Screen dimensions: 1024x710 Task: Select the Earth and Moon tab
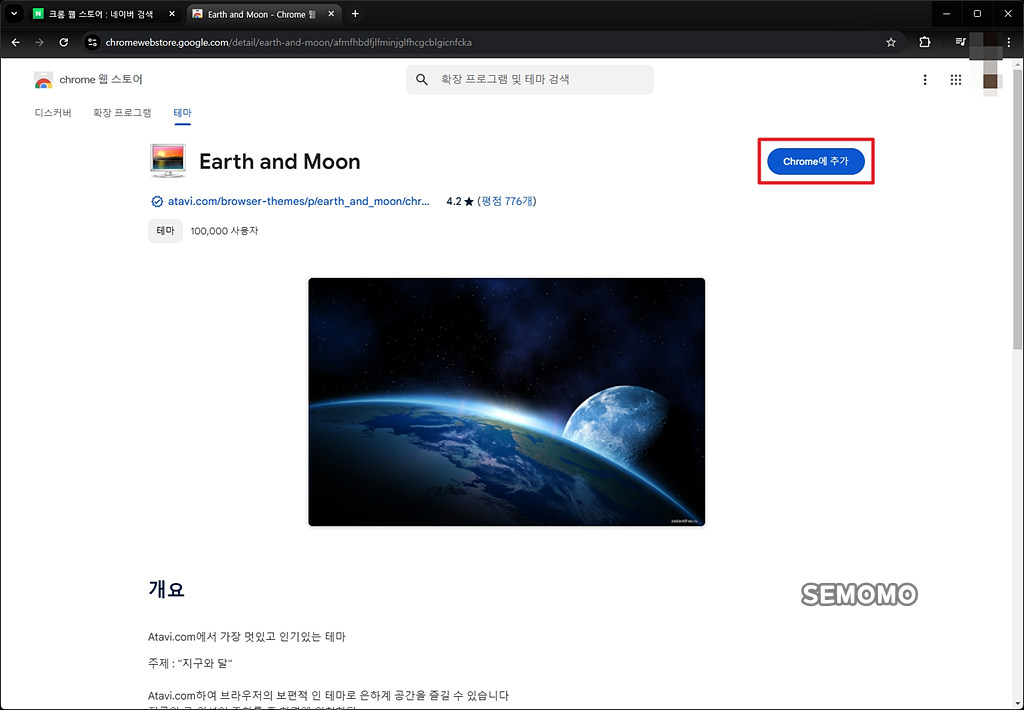(x=264, y=14)
